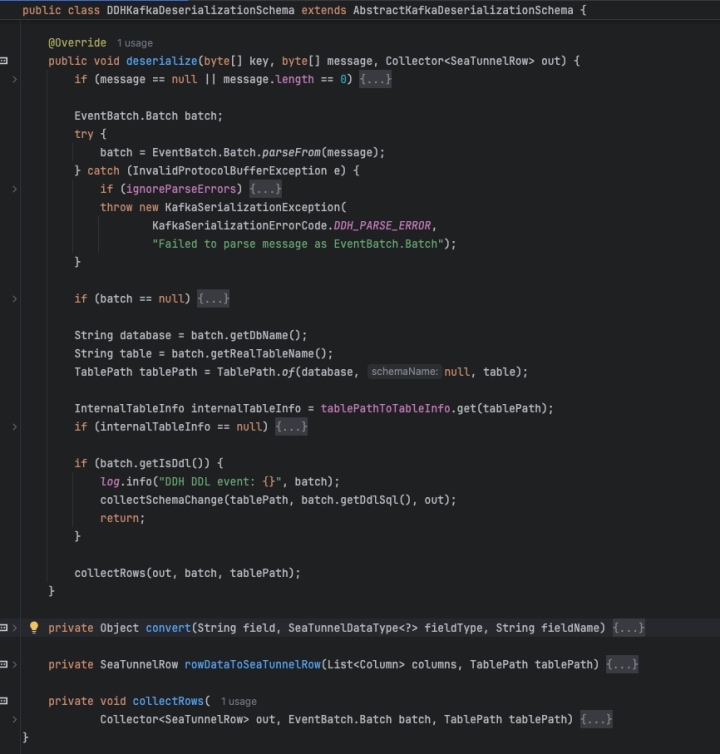Click '1 usage' hint next to collectRows
This screenshot has height=754, width=720.
(238, 702)
